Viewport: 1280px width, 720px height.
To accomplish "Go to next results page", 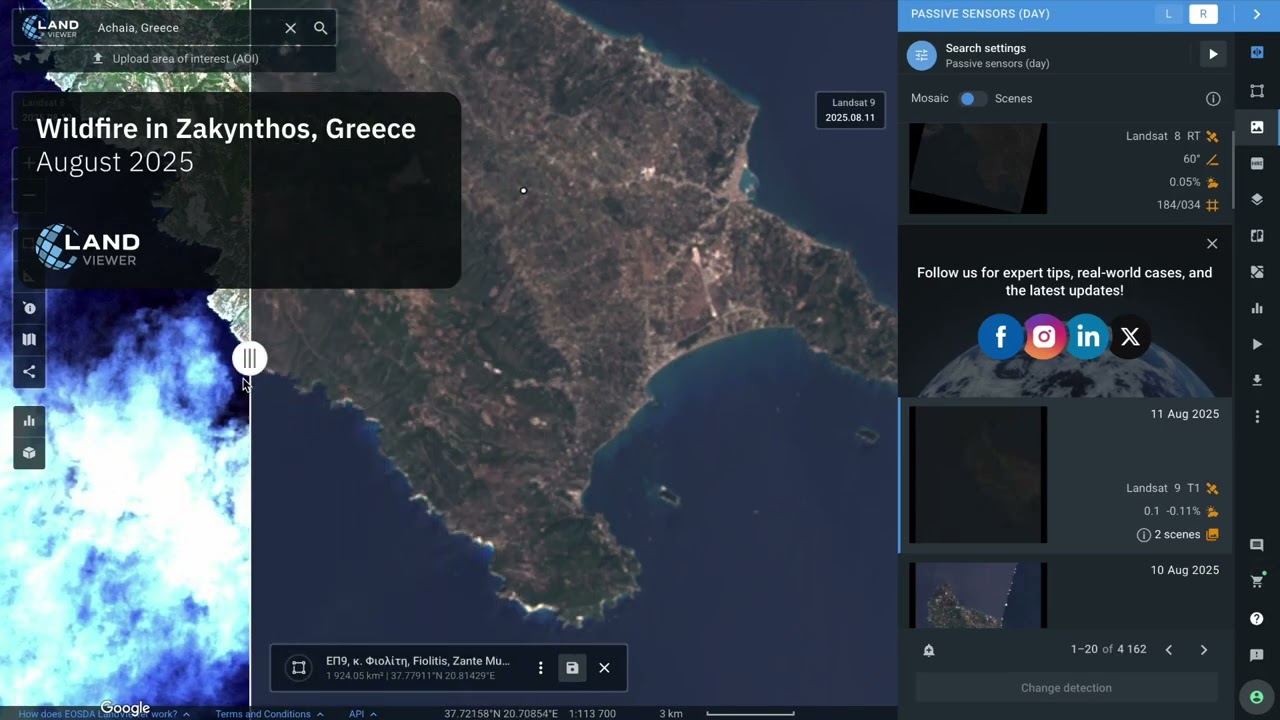I will (1203, 650).
